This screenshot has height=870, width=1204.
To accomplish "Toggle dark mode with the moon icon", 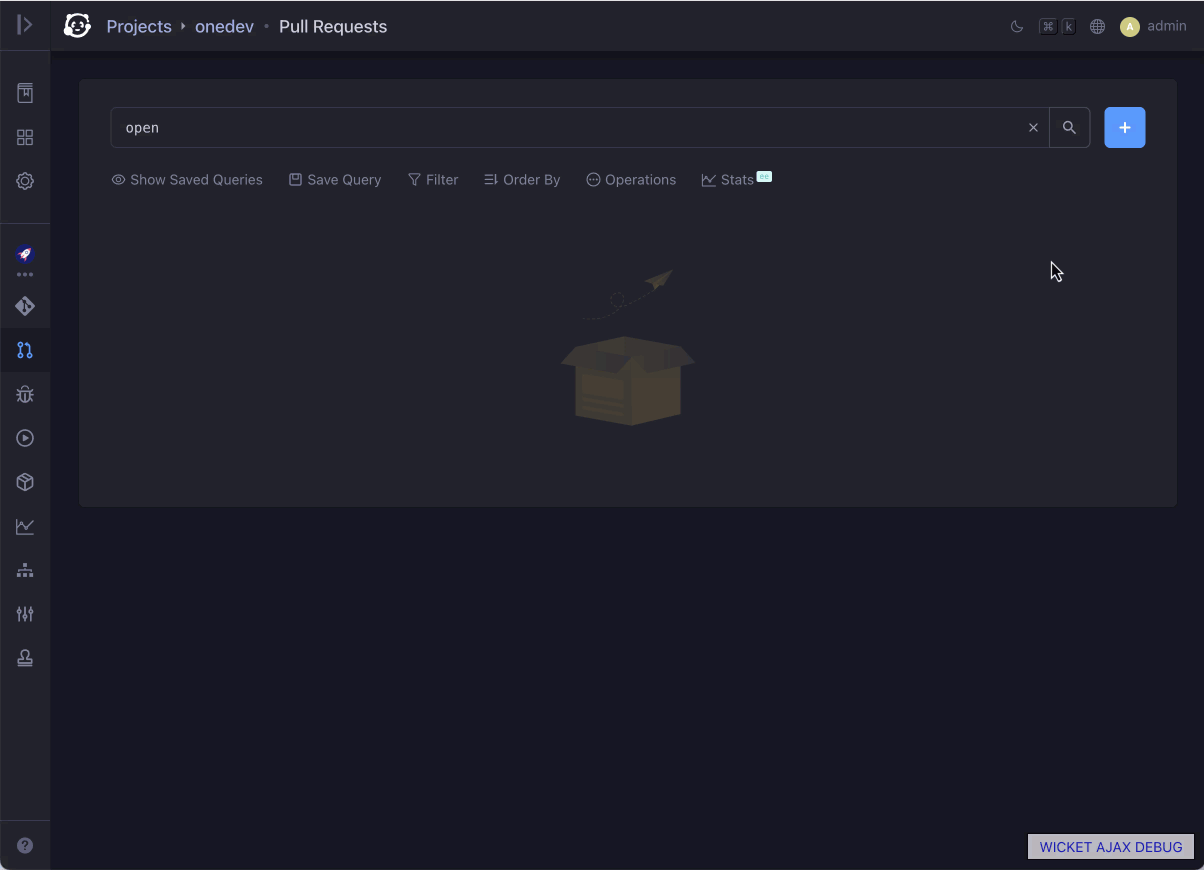I will (1016, 26).
